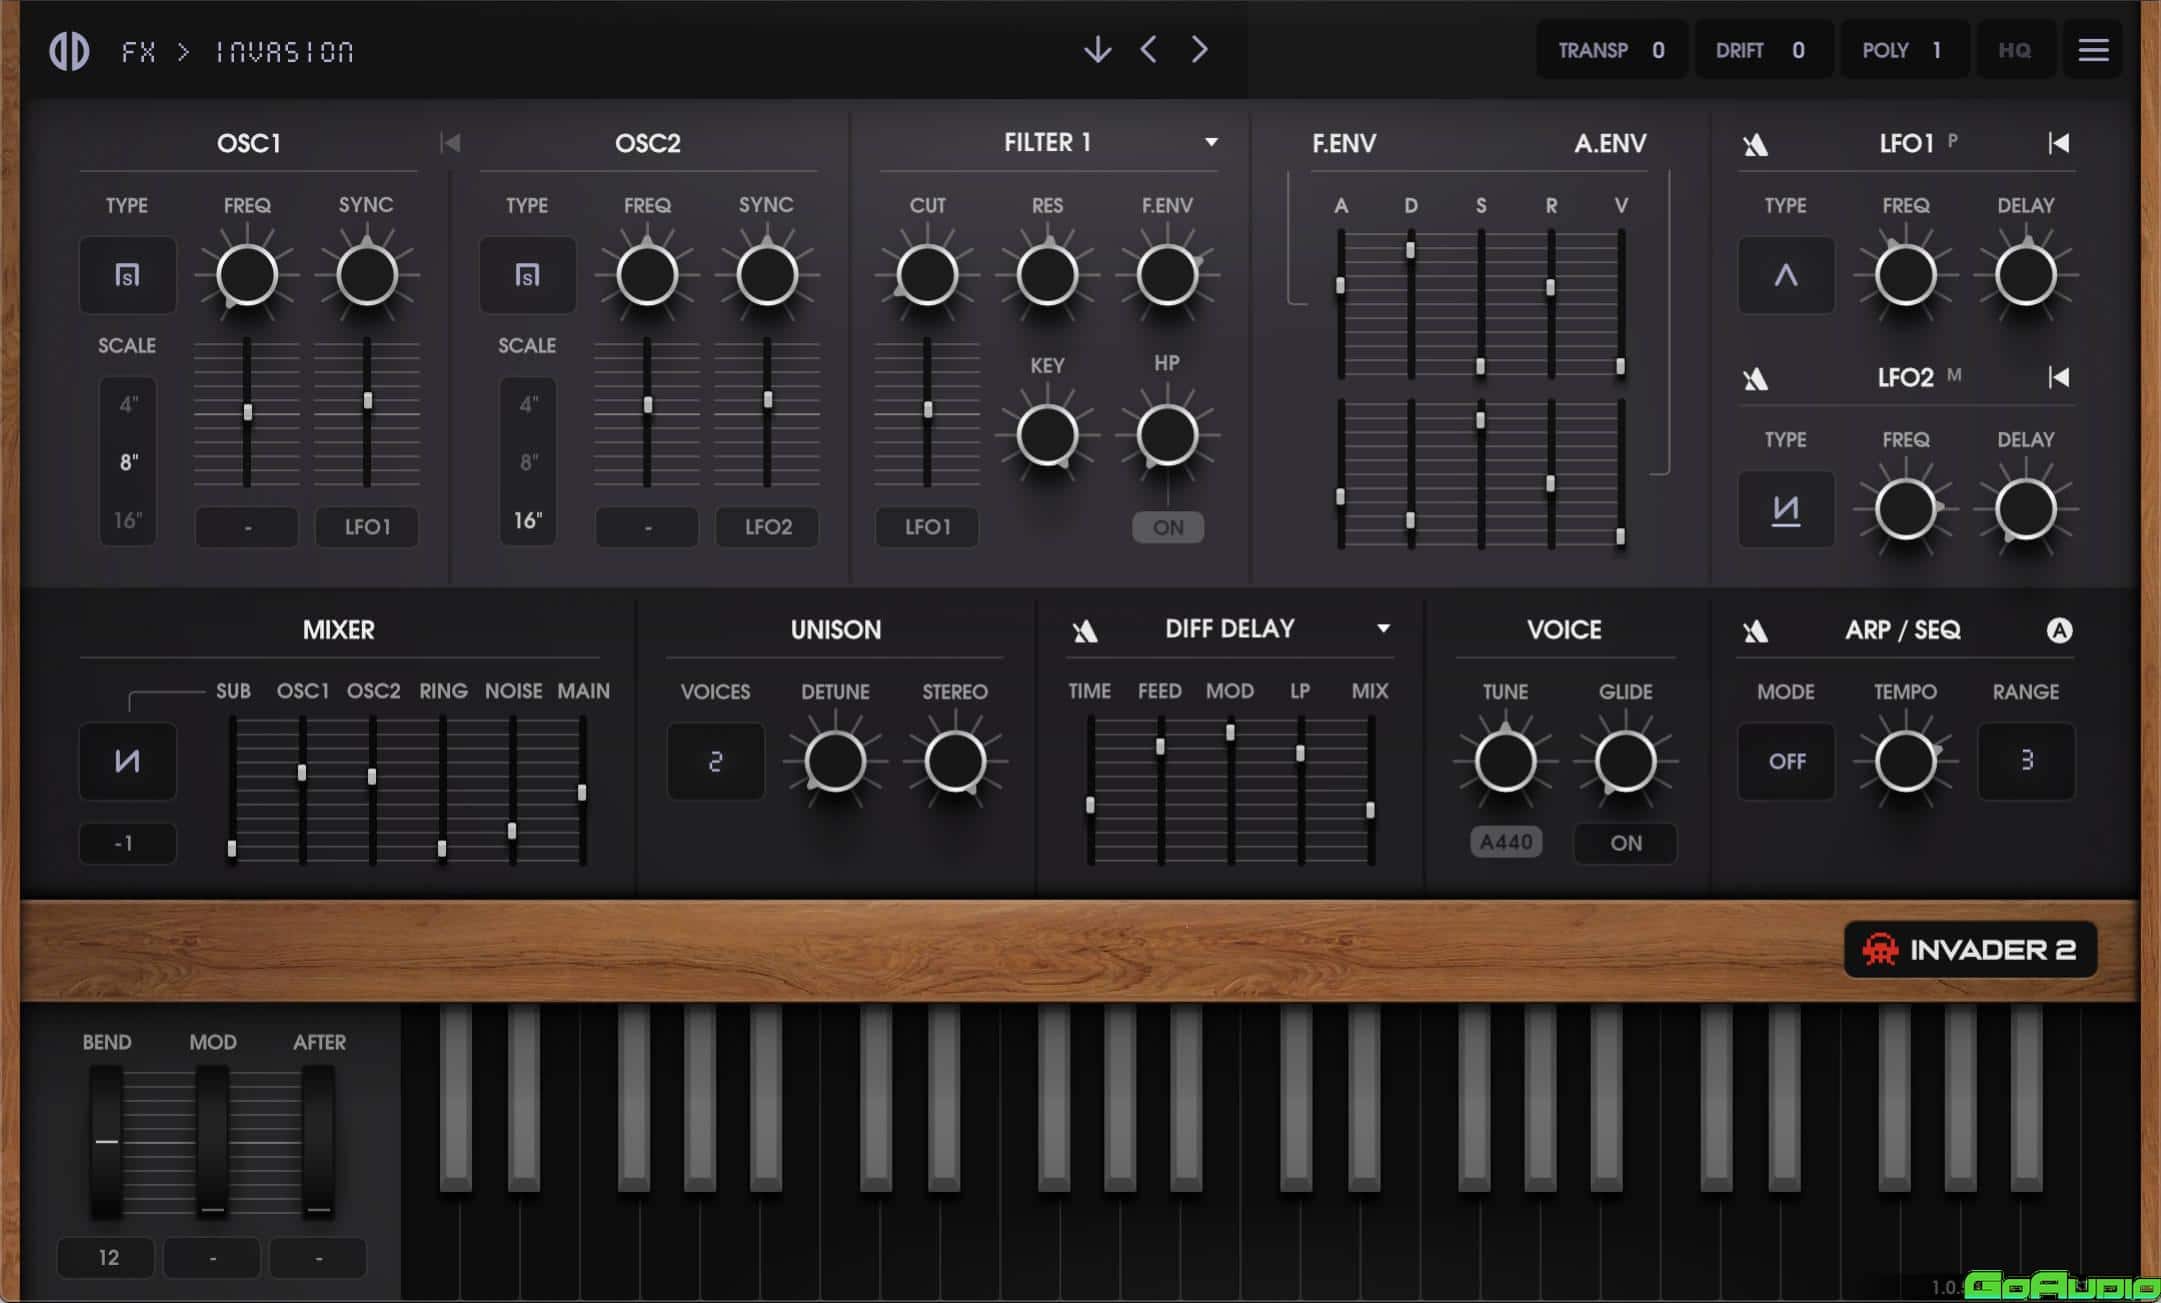Randomize LFO1 with the dice icon

point(1756,145)
